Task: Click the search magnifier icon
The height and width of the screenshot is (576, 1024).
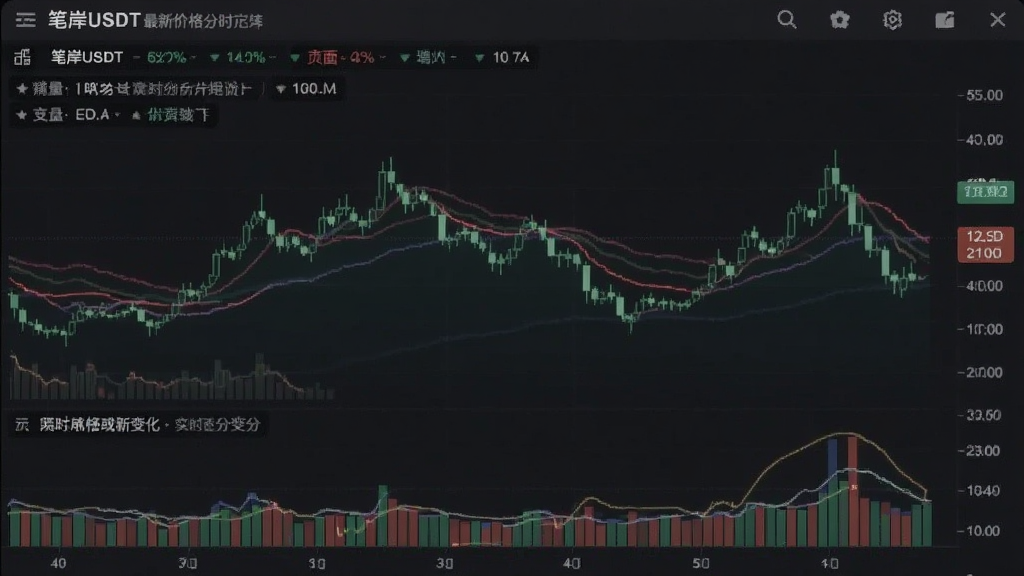Action: coord(787,20)
